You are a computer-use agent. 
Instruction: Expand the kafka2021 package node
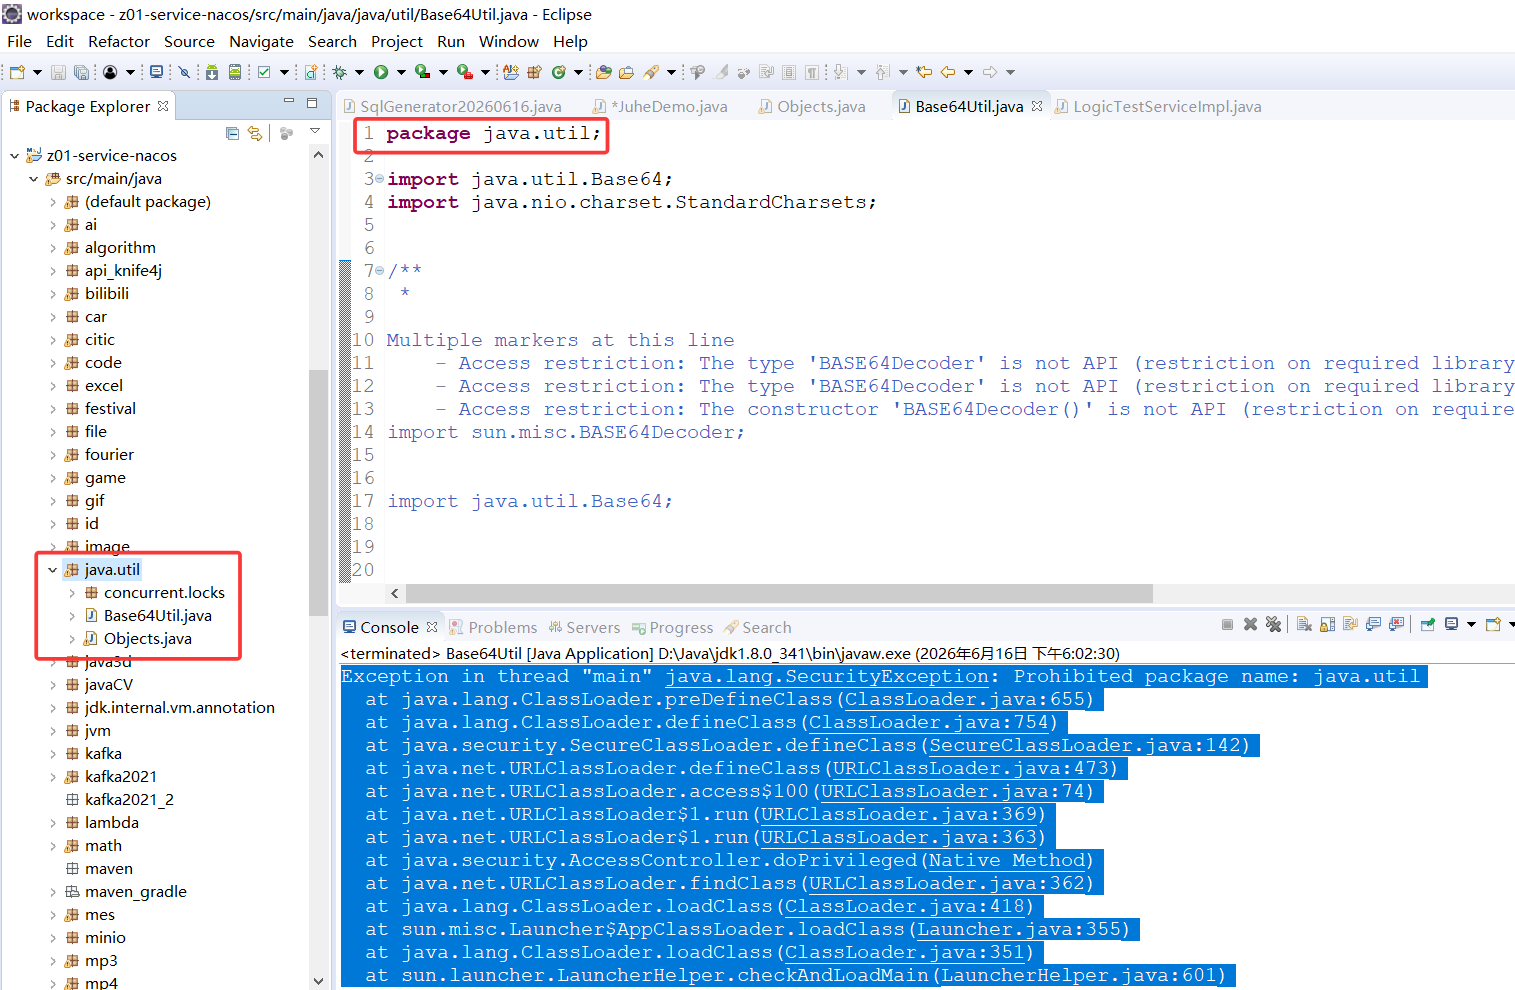coord(53,777)
